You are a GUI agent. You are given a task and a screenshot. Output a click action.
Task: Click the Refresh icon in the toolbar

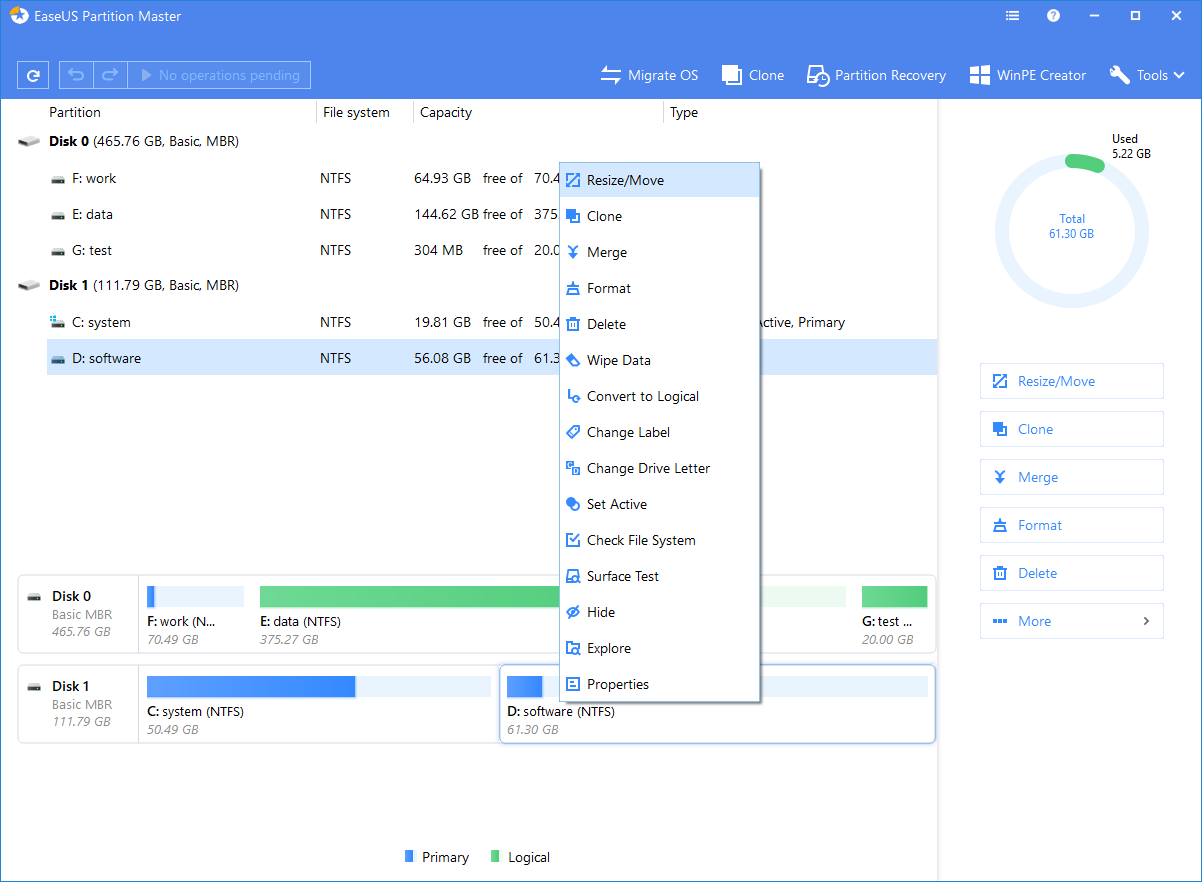click(33, 74)
